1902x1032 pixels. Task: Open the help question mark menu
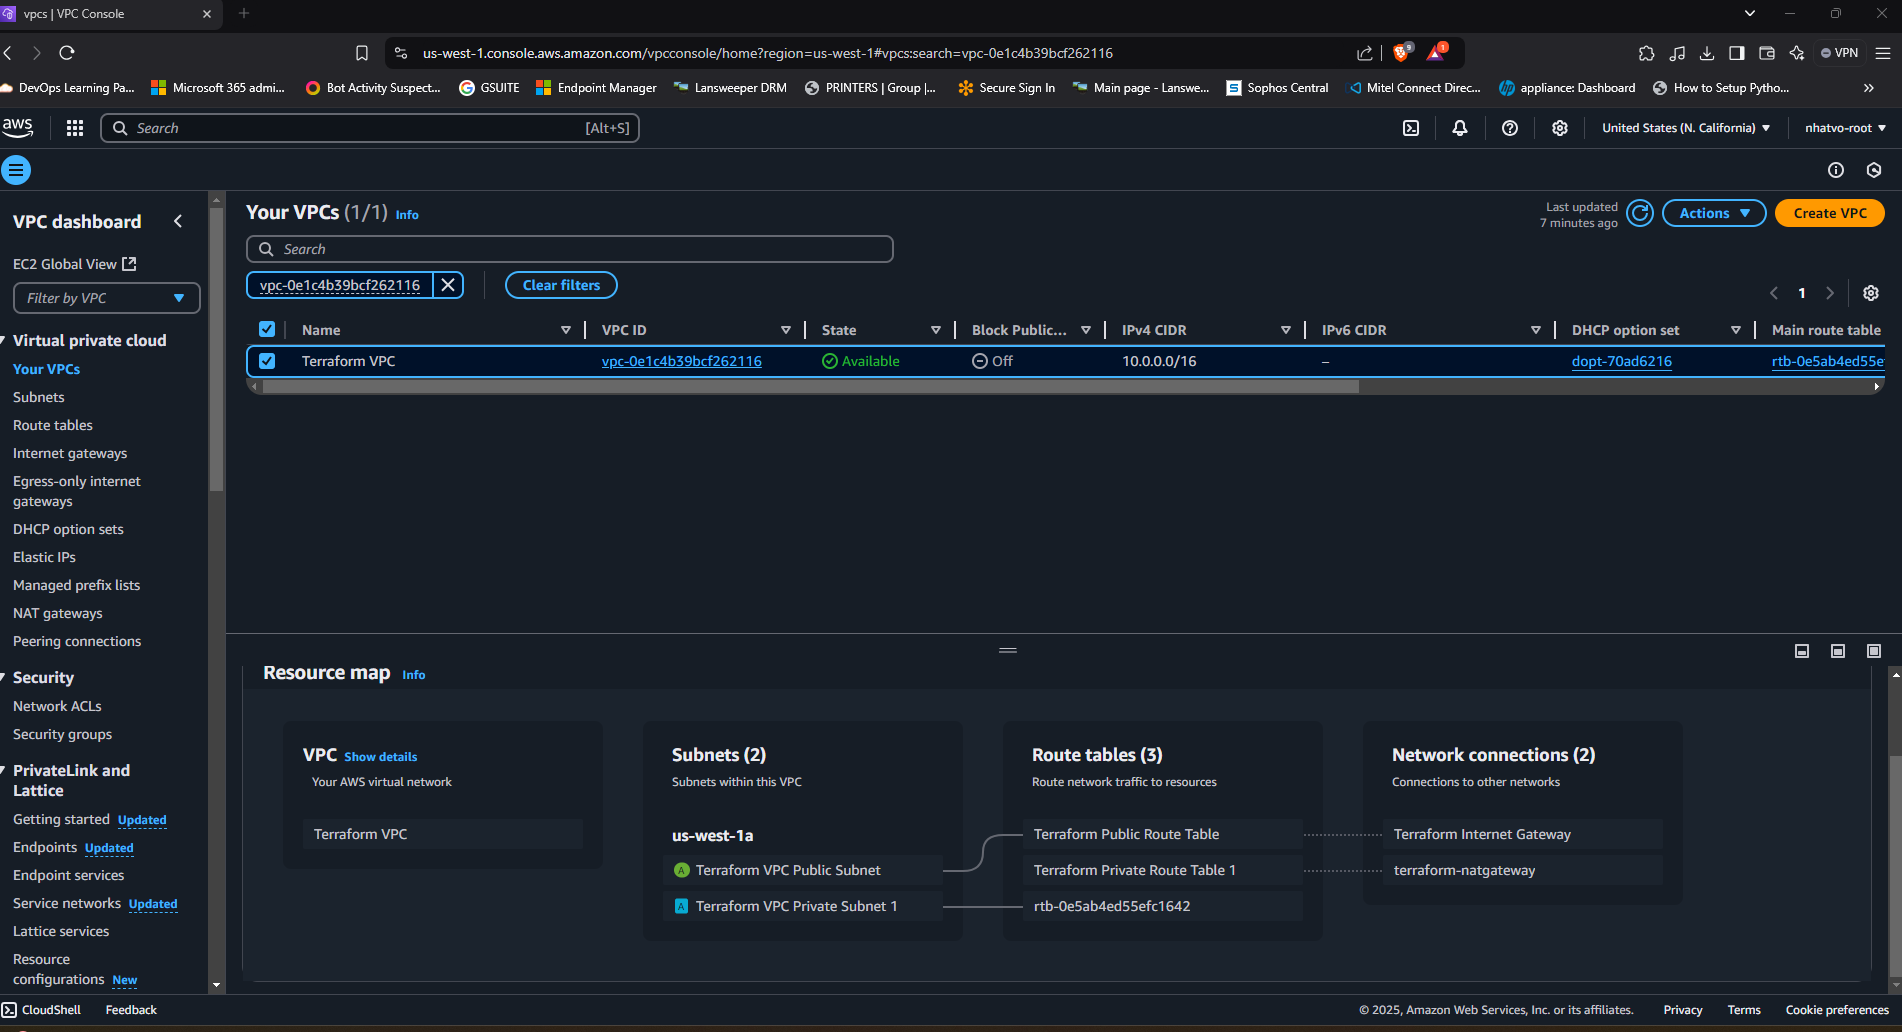click(1510, 128)
